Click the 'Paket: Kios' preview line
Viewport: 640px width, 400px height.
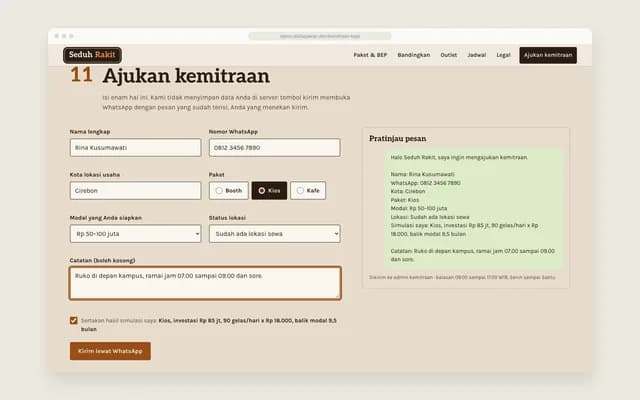pyautogui.click(x=404, y=200)
